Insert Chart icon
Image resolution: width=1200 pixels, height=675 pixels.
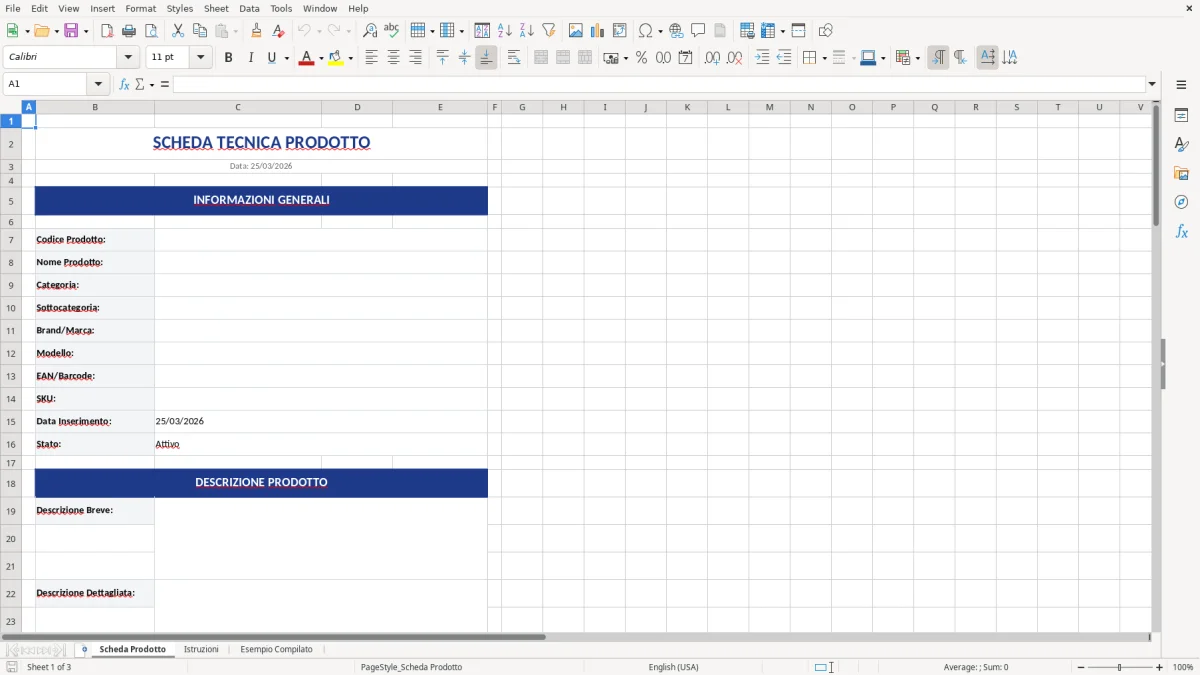598,30
